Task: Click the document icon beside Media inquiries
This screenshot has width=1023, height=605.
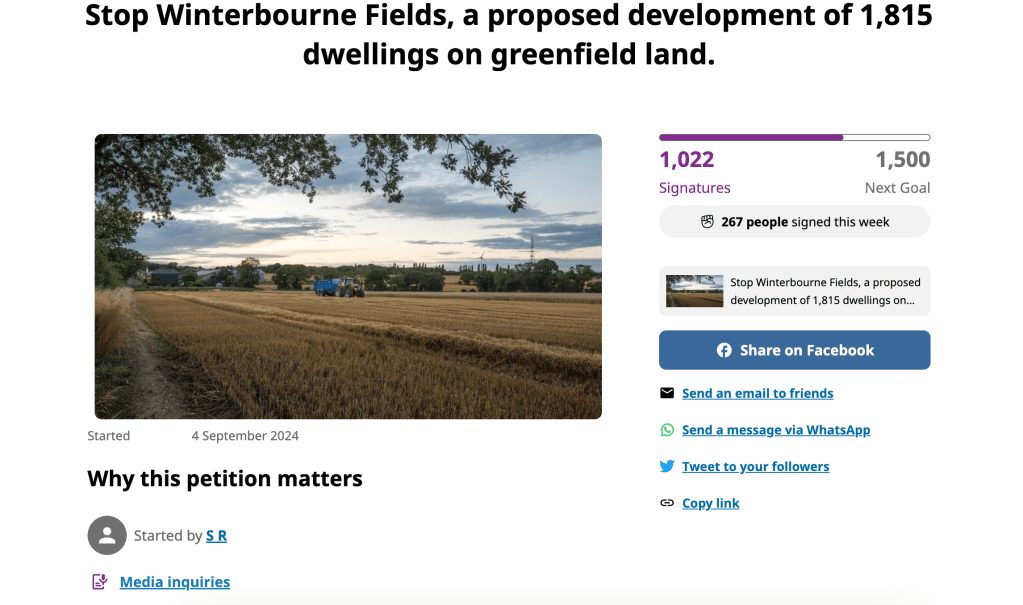Action: point(99,581)
